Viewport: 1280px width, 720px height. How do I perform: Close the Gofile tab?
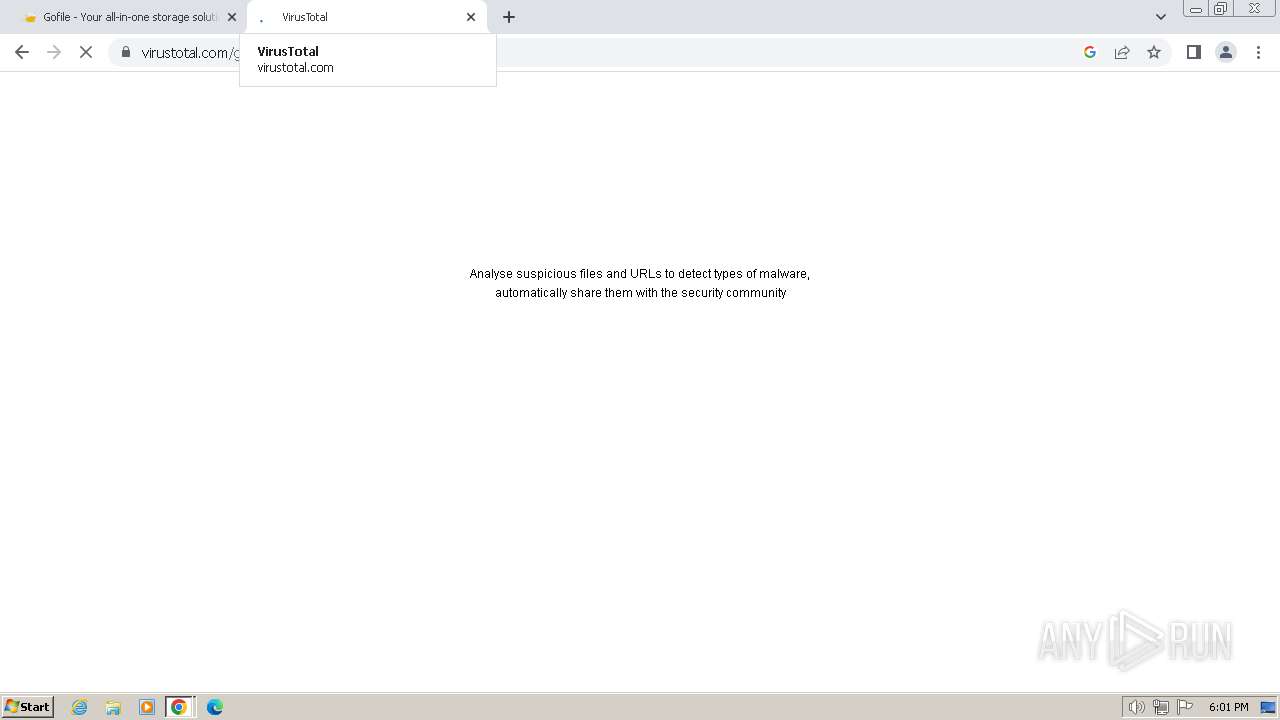pos(232,17)
